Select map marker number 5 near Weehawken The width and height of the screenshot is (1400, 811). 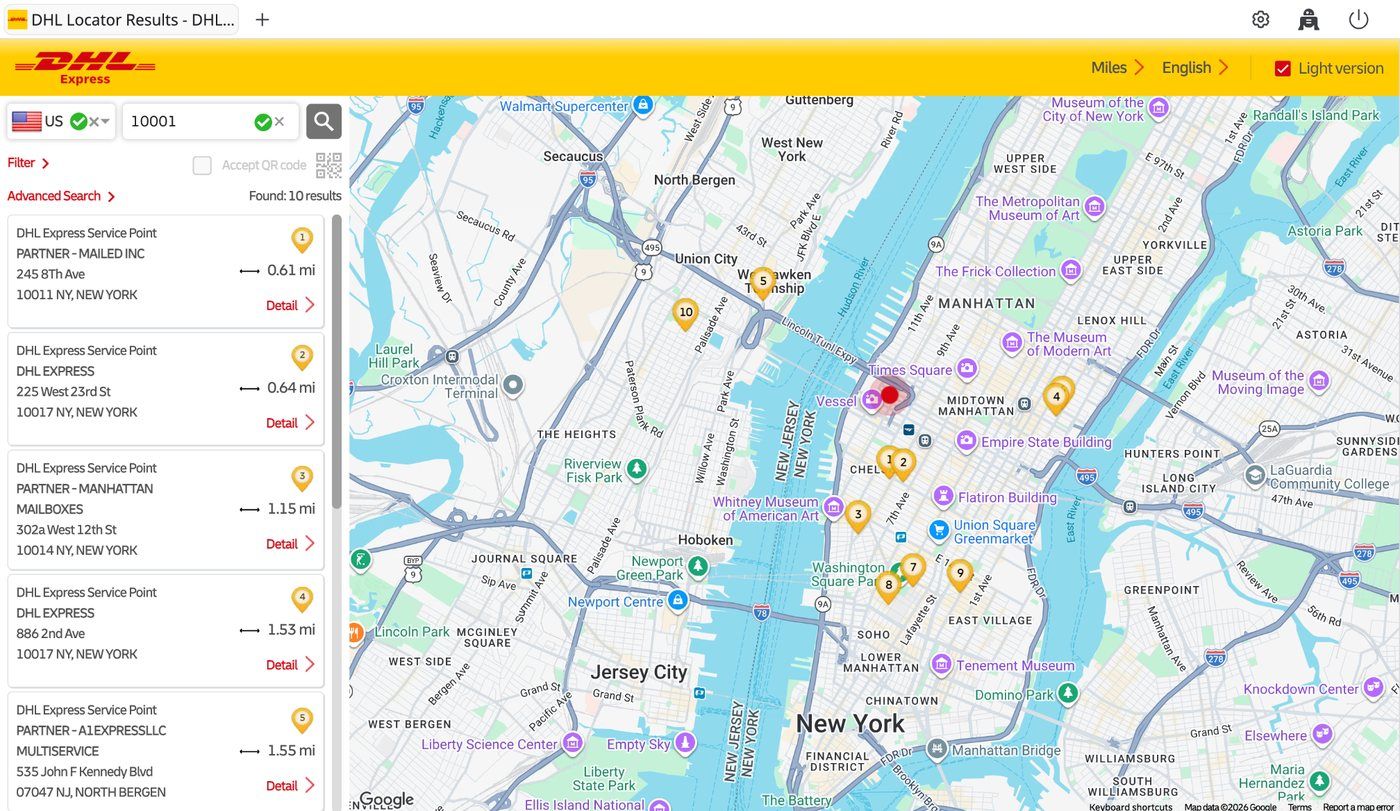tap(763, 283)
